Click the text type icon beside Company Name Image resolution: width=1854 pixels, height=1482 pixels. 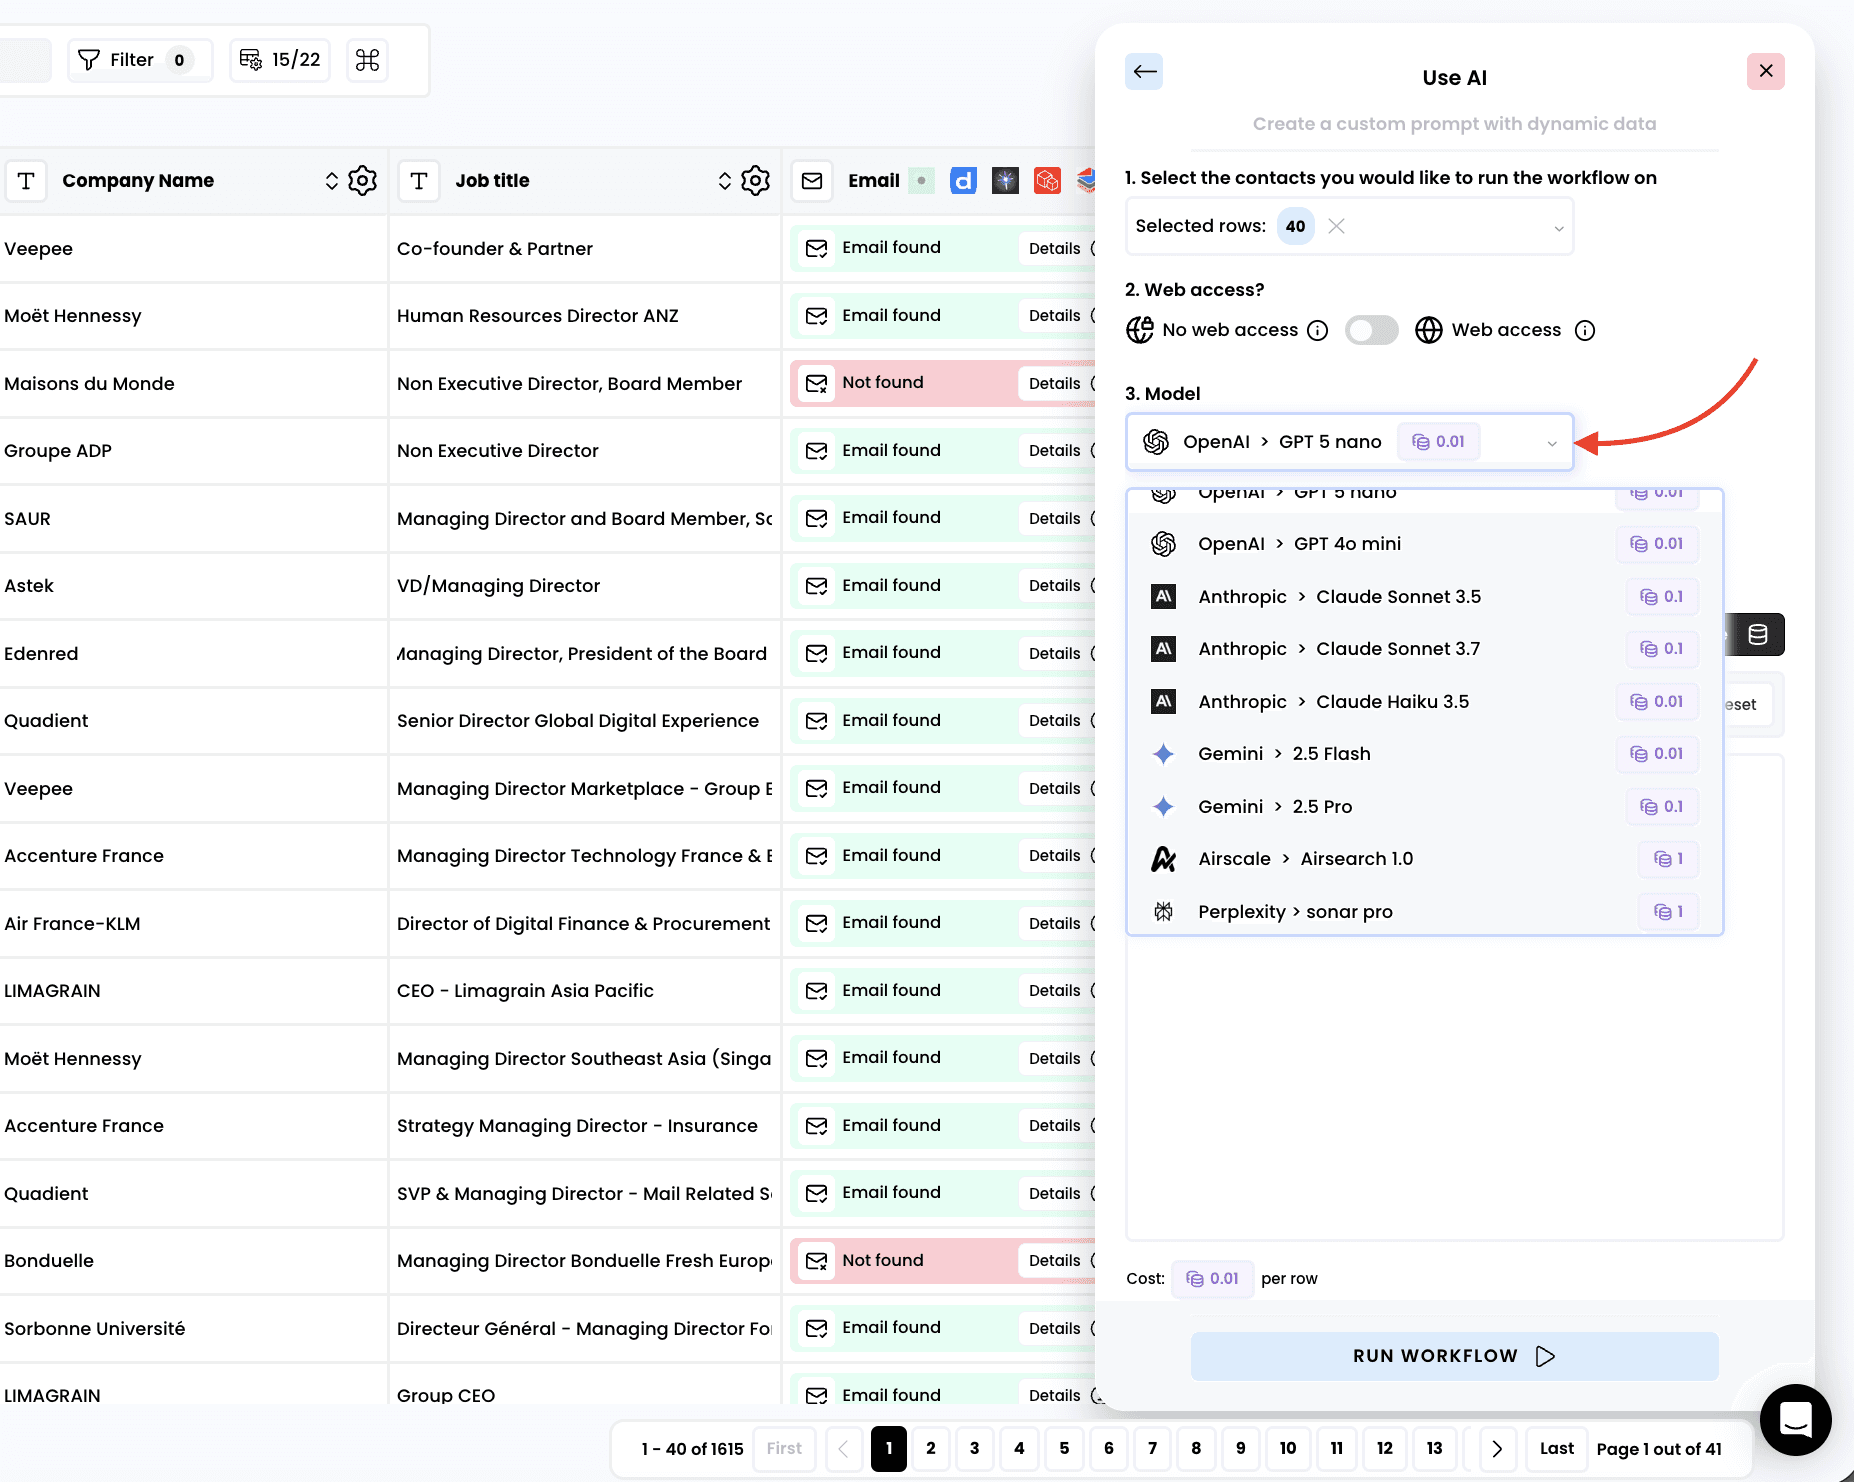[x=26, y=181]
